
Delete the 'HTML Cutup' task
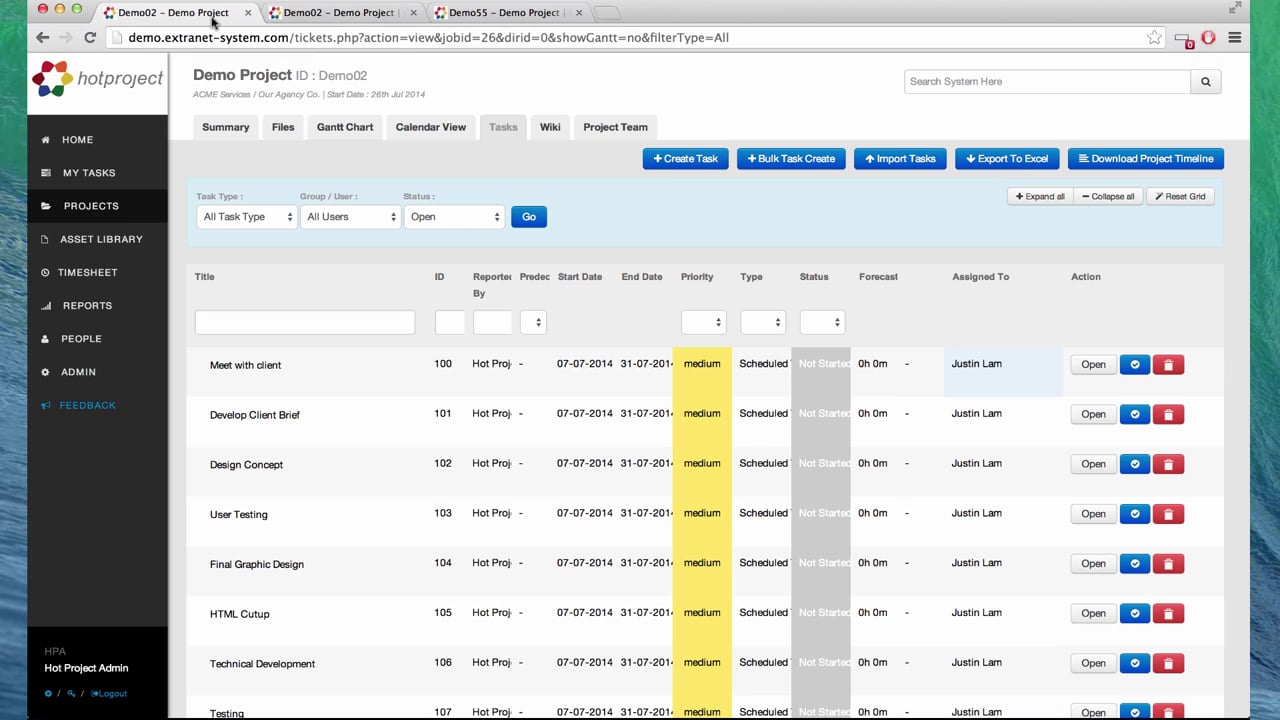[1168, 613]
